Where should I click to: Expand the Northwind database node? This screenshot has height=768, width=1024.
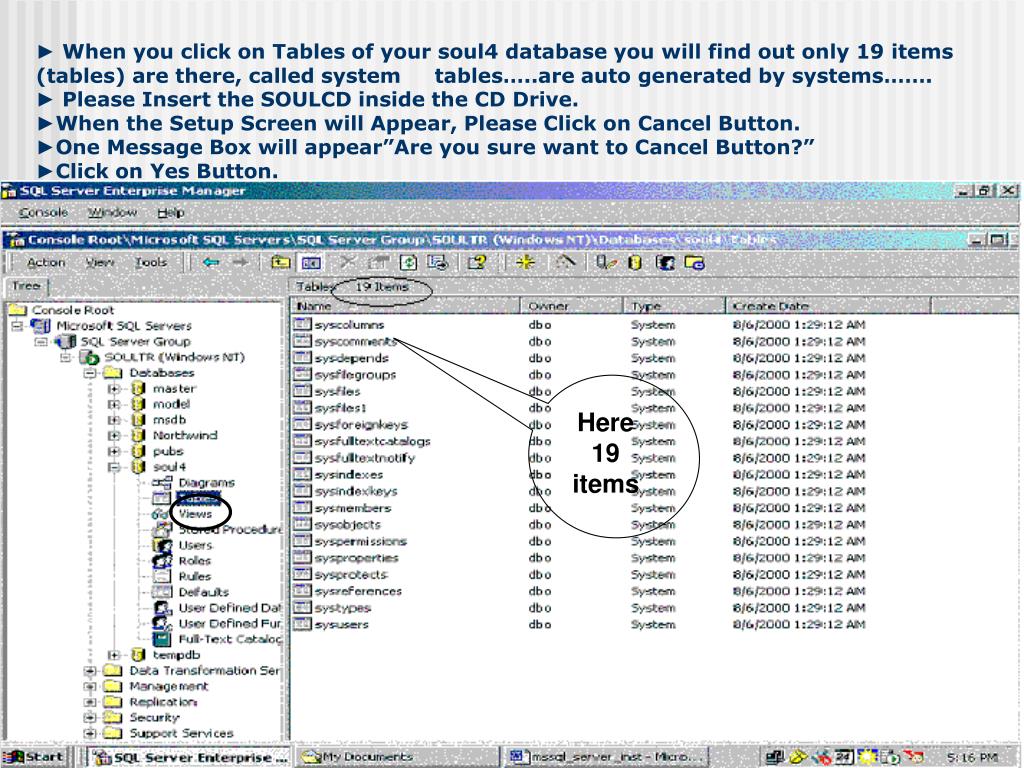pos(114,436)
